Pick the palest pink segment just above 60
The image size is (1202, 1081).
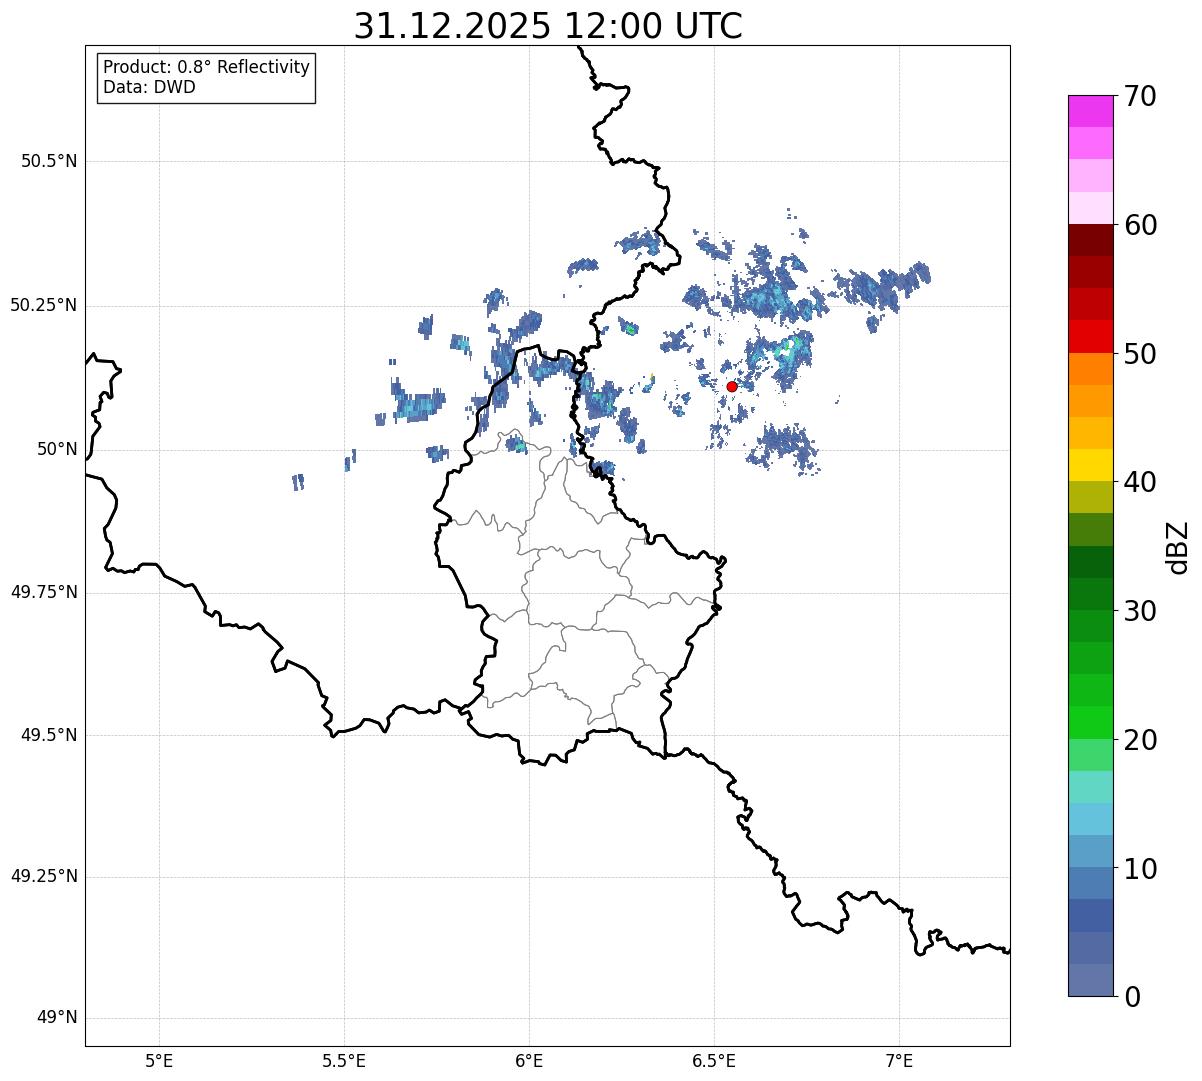[1091, 208]
